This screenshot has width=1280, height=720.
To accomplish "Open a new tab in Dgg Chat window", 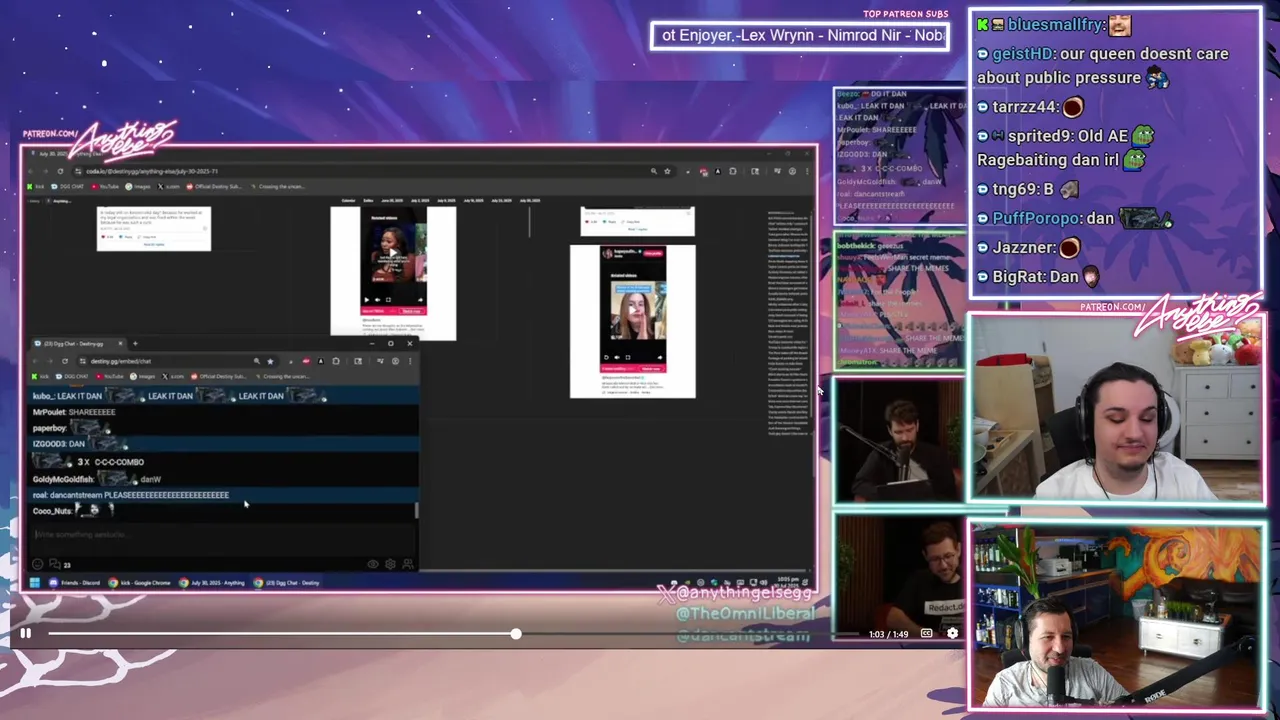I will click(x=135, y=344).
